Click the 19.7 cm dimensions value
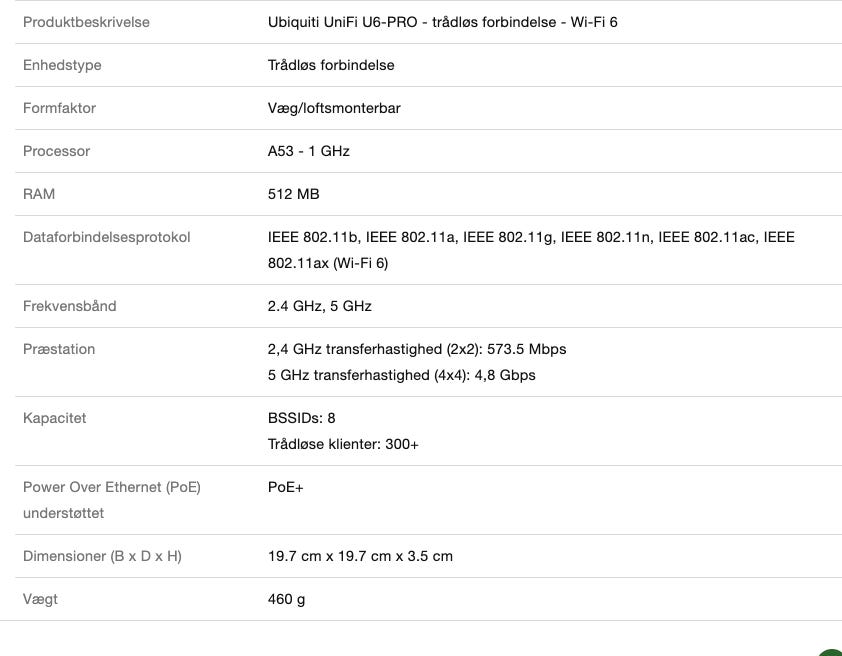This screenshot has width=842, height=656. click(360, 556)
